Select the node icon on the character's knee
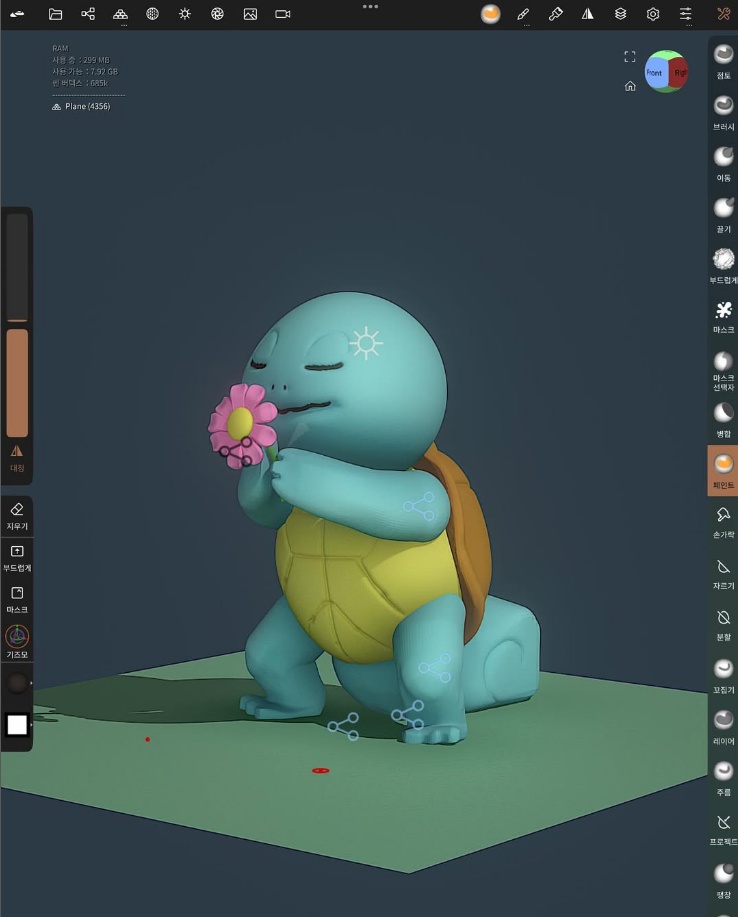This screenshot has height=917, width=738. pyautogui.click(x=434, y=668)
